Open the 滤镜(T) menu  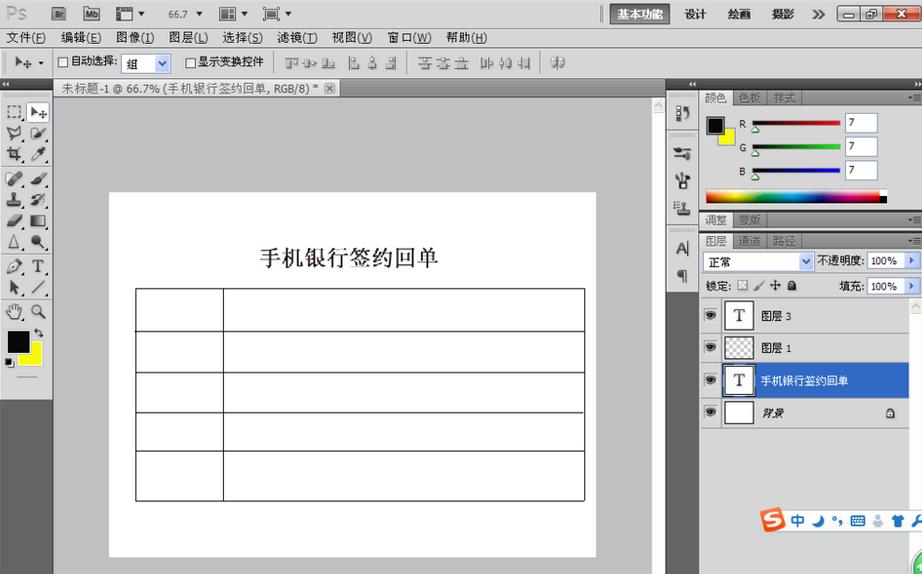[x=297, y=38]
